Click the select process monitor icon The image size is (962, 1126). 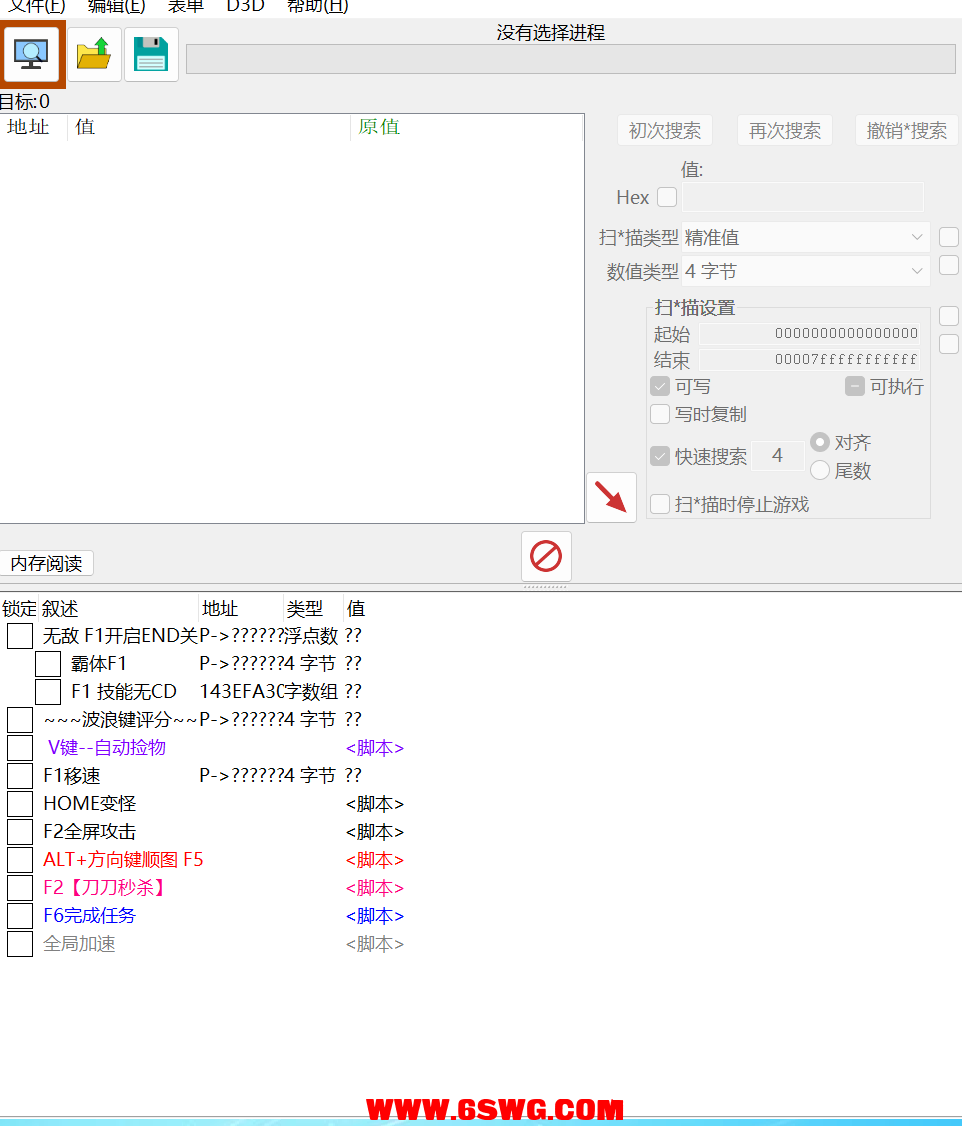click(x=32, y=54)
